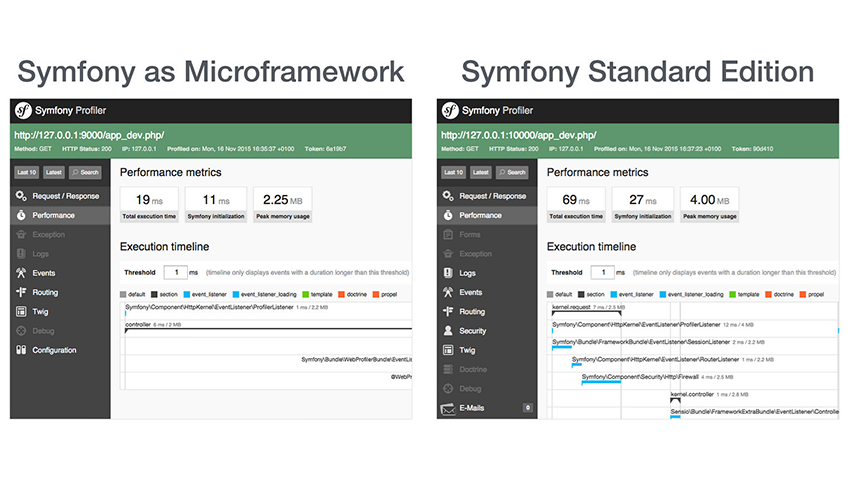Screen dimensions: 850x480
Task: Click the kernel.request bar in the execution timeline
Action: click(586, 312)
